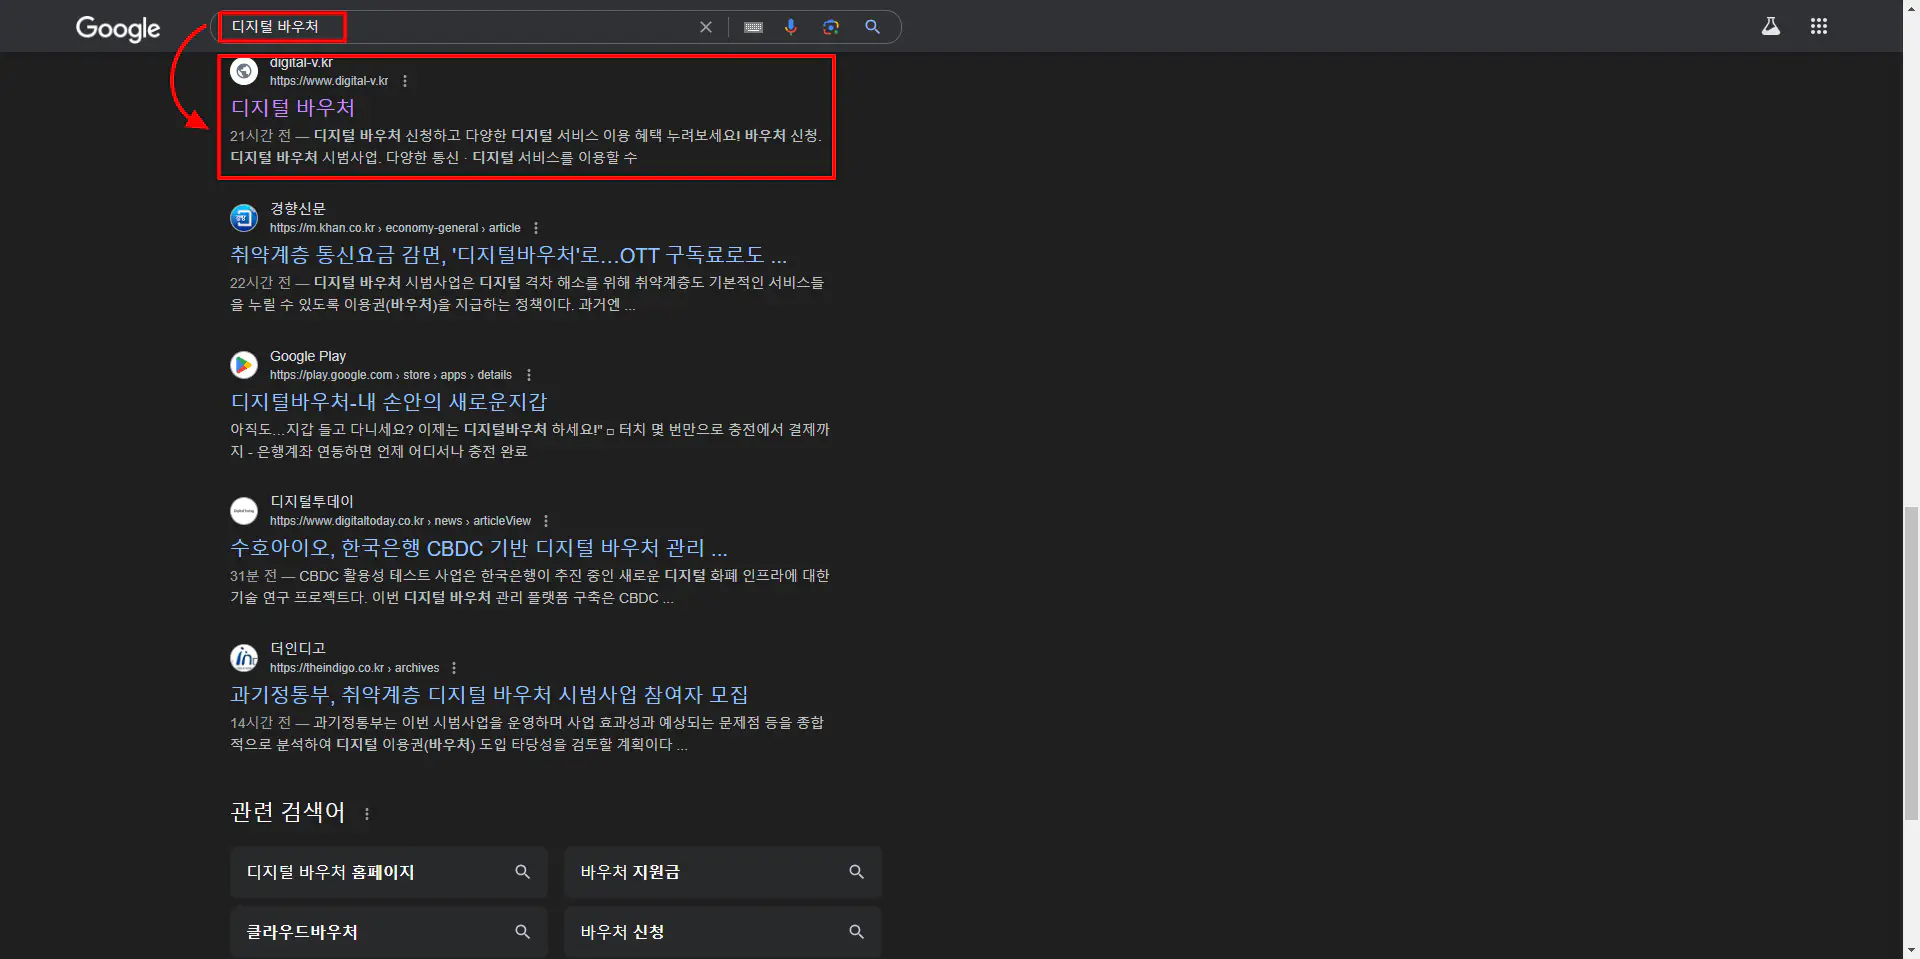Click the play.google.com breadcrumb URL
The height and width of the screenshot is (959, 1920).
pos(391,375)
